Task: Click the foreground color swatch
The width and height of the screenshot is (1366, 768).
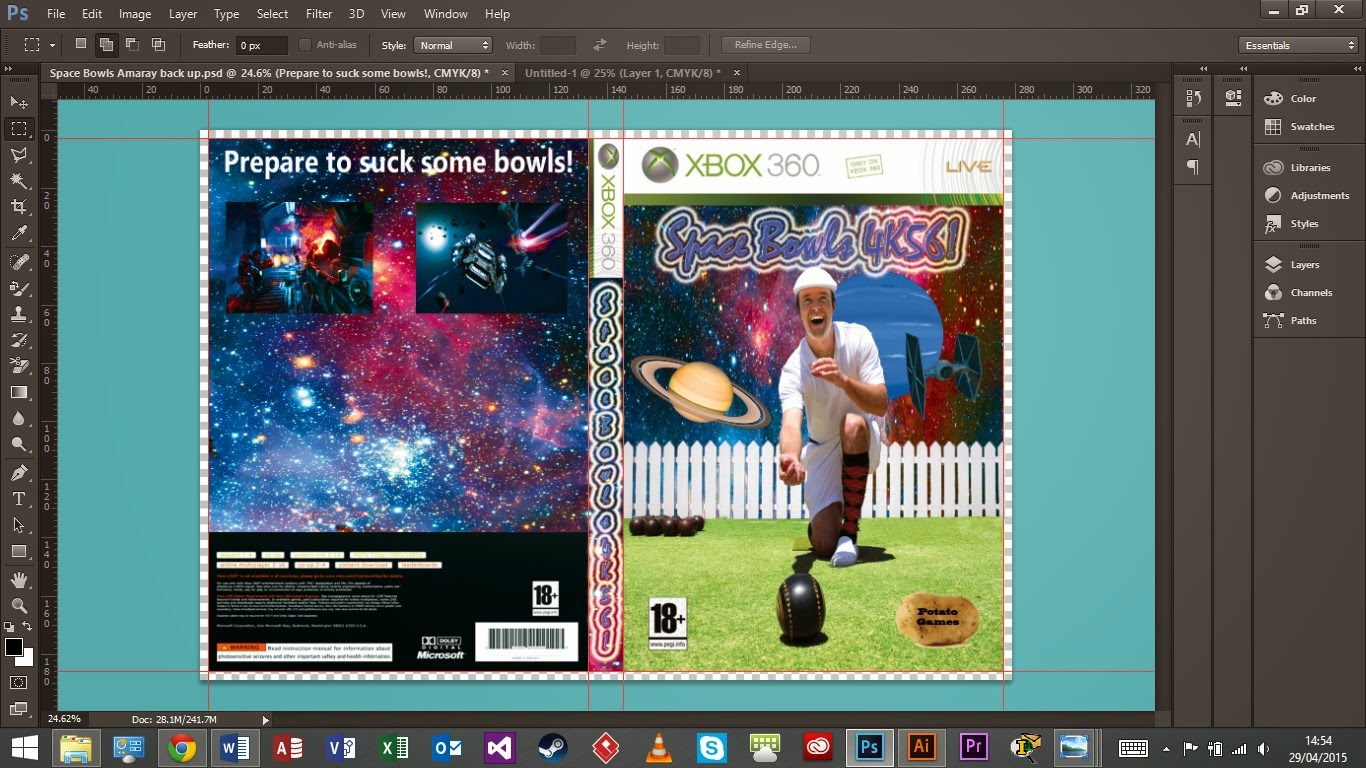Action: [x=12, y=646]
